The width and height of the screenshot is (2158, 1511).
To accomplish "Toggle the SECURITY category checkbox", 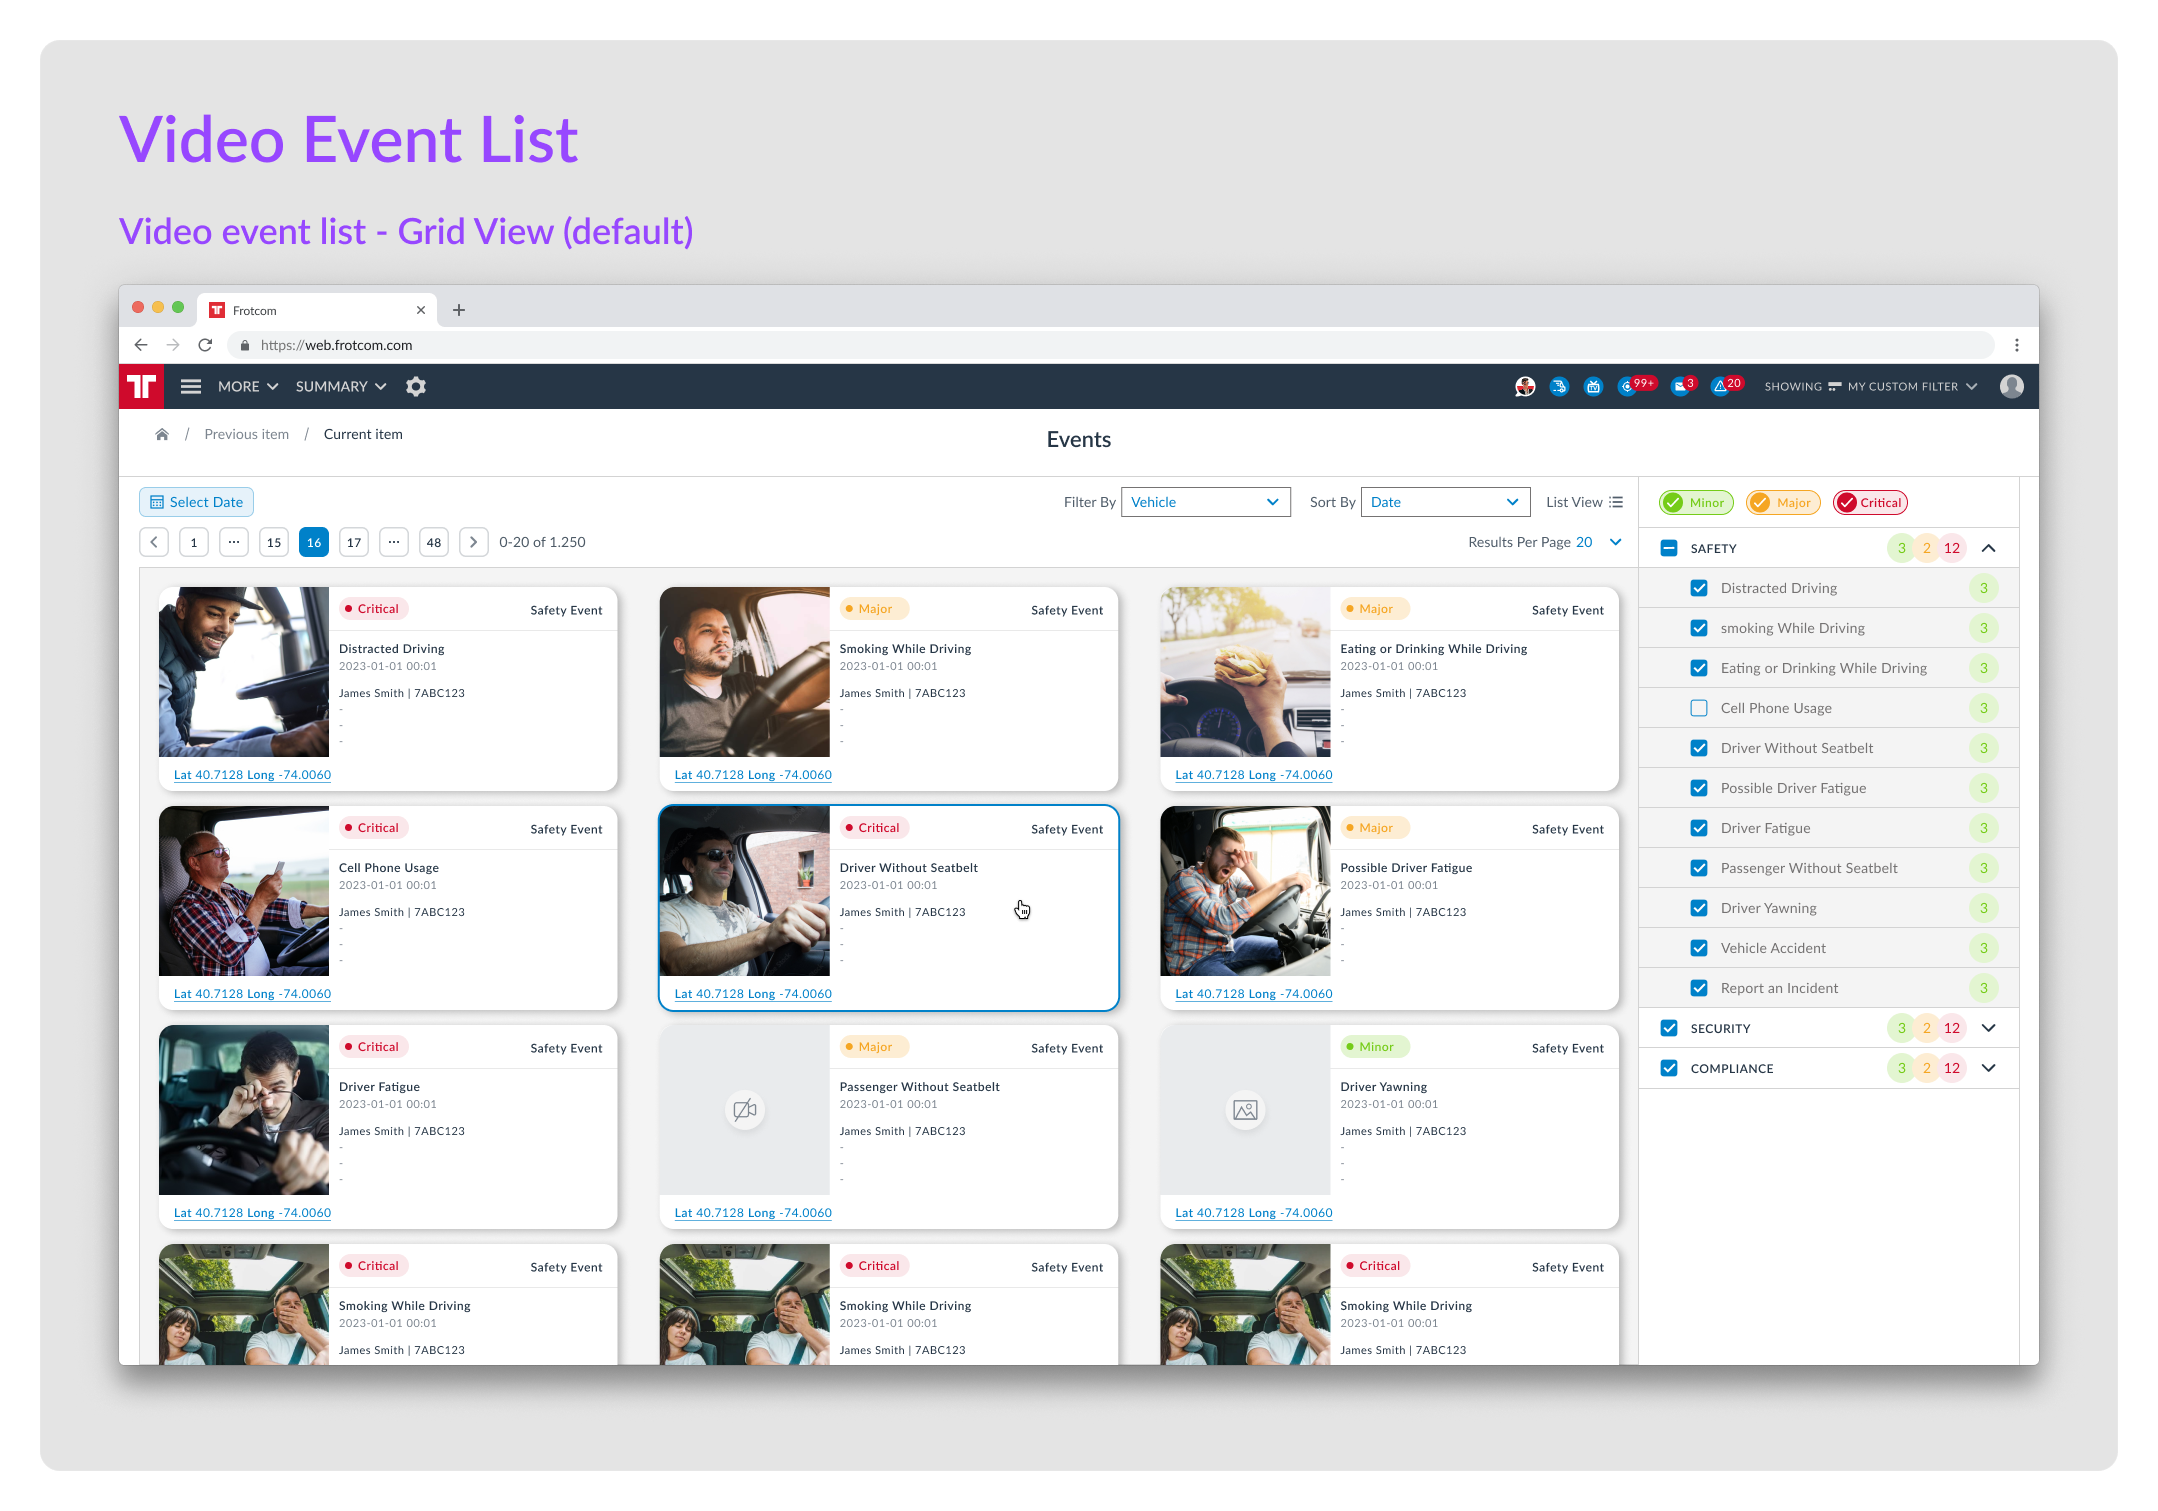I will point(1668,1028).
